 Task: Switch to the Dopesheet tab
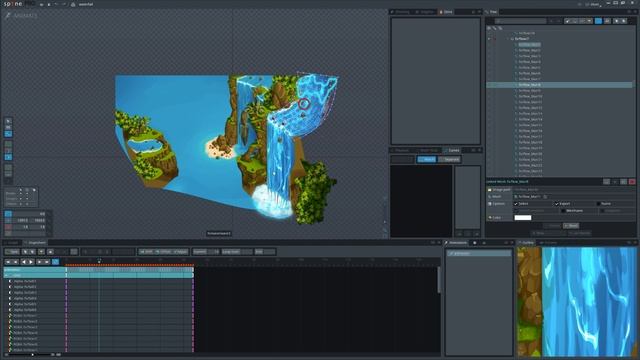click(35, 243)
